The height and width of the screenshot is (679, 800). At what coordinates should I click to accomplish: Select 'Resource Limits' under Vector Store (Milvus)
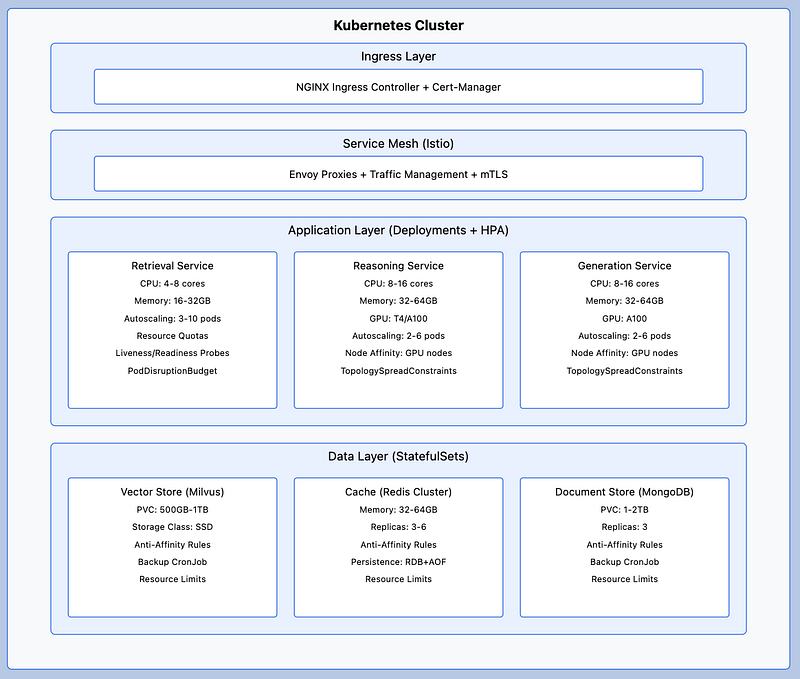coord(172,580)
